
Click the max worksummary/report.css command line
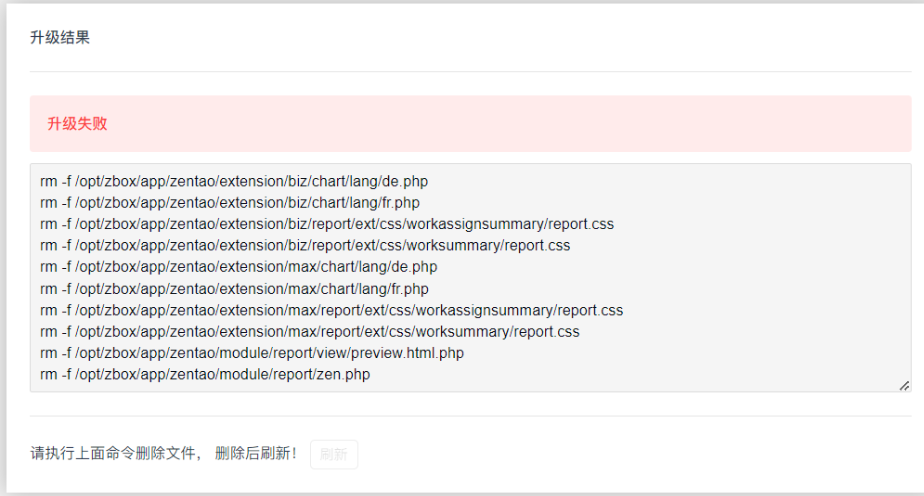click(310, 332)
